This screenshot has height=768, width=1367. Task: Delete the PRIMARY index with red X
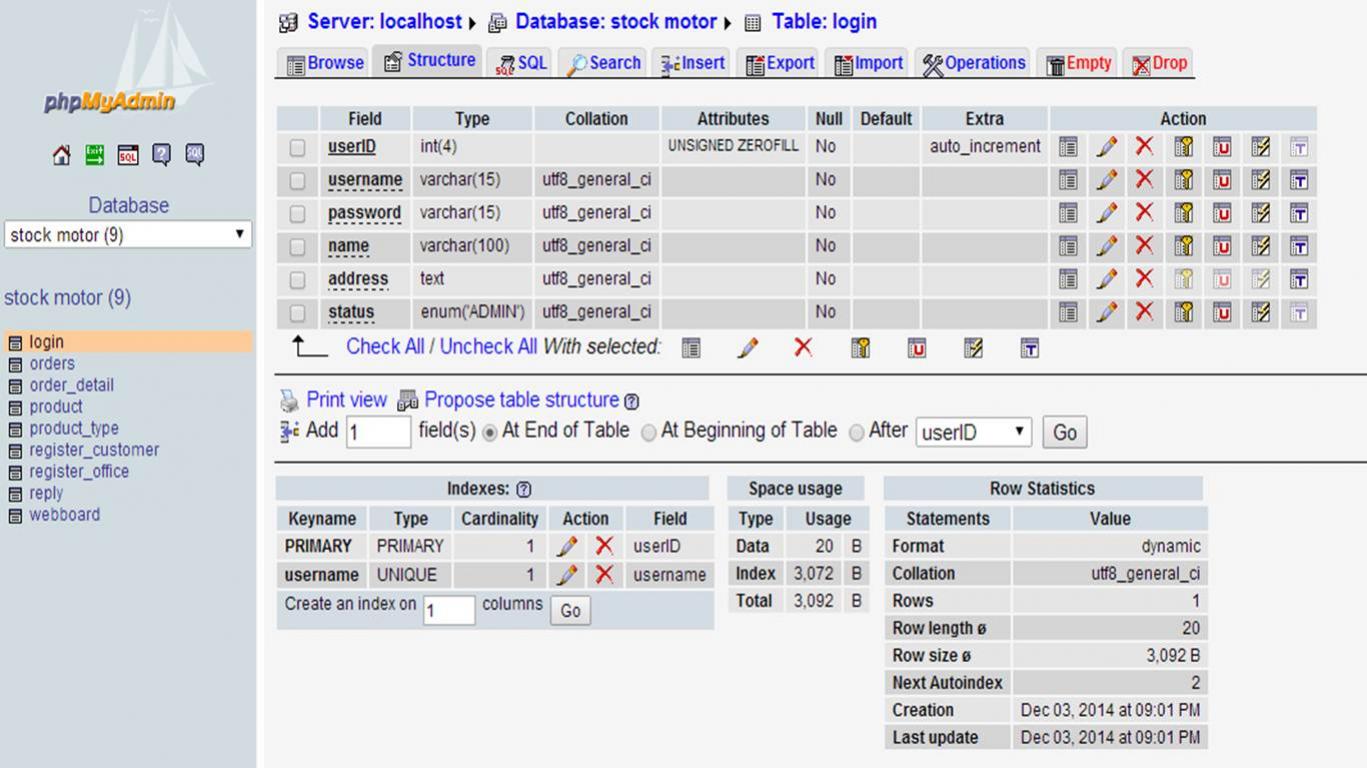point(604,546)
